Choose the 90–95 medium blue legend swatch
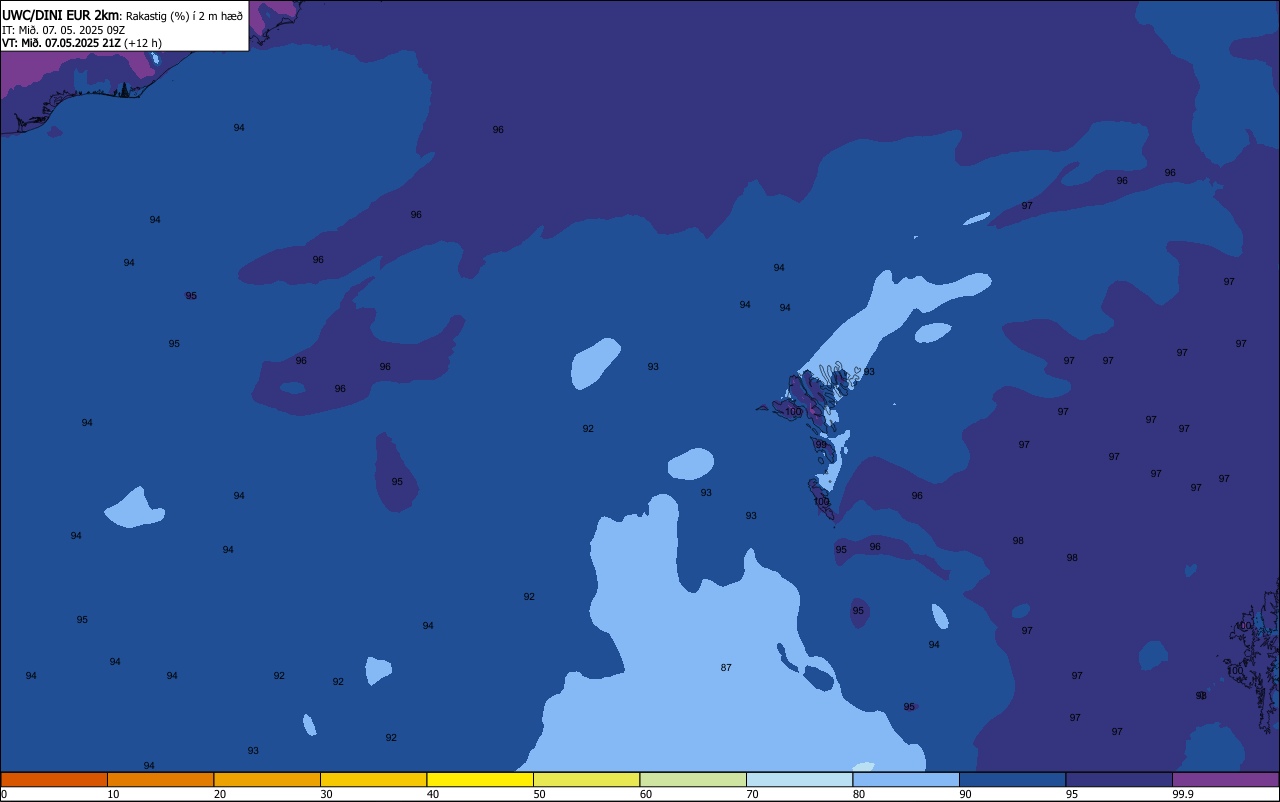Viewport: 1280px width, 802px height. click(1012, 779)
